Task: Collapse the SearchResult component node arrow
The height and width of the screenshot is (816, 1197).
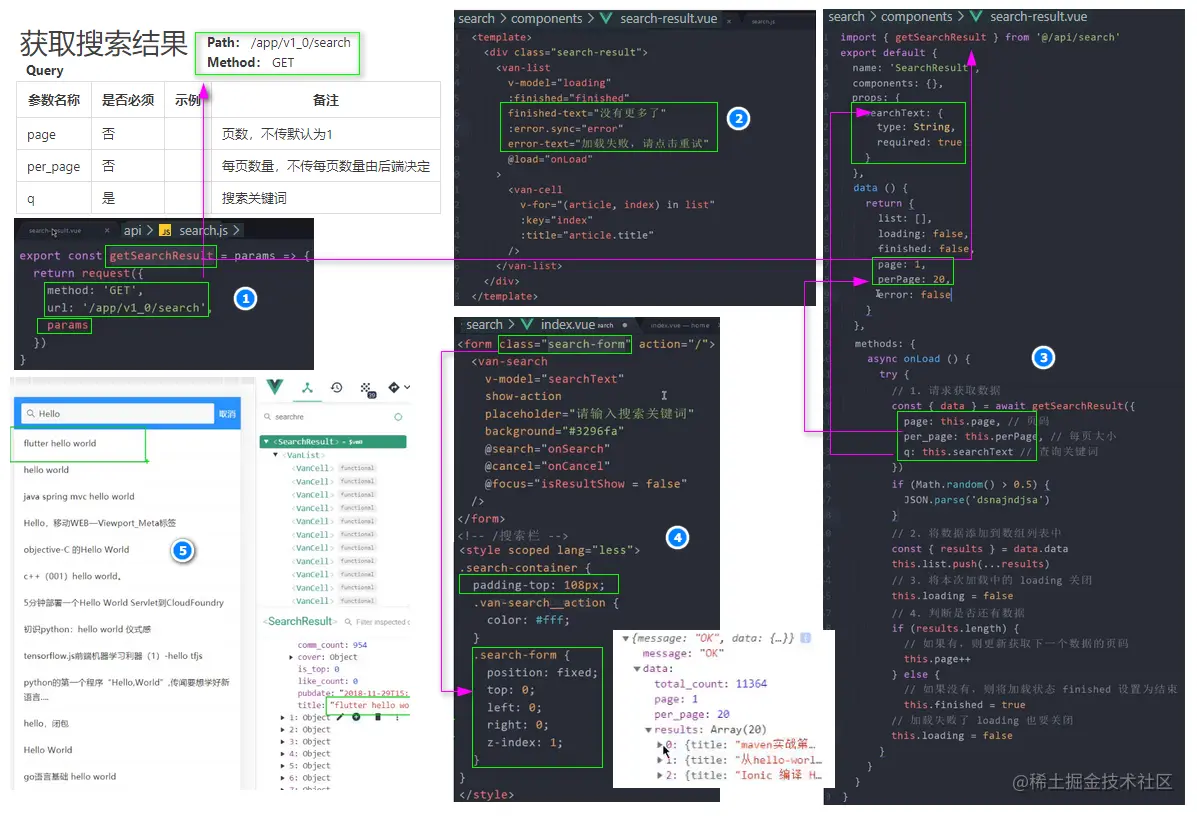Action: [x=266, y=442]
